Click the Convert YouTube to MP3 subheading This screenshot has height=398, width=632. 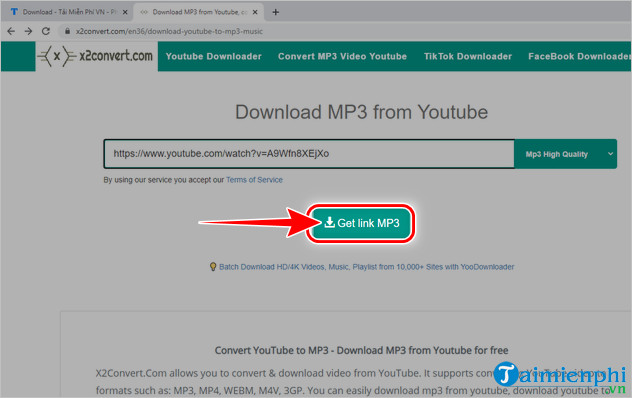point(361,350)
